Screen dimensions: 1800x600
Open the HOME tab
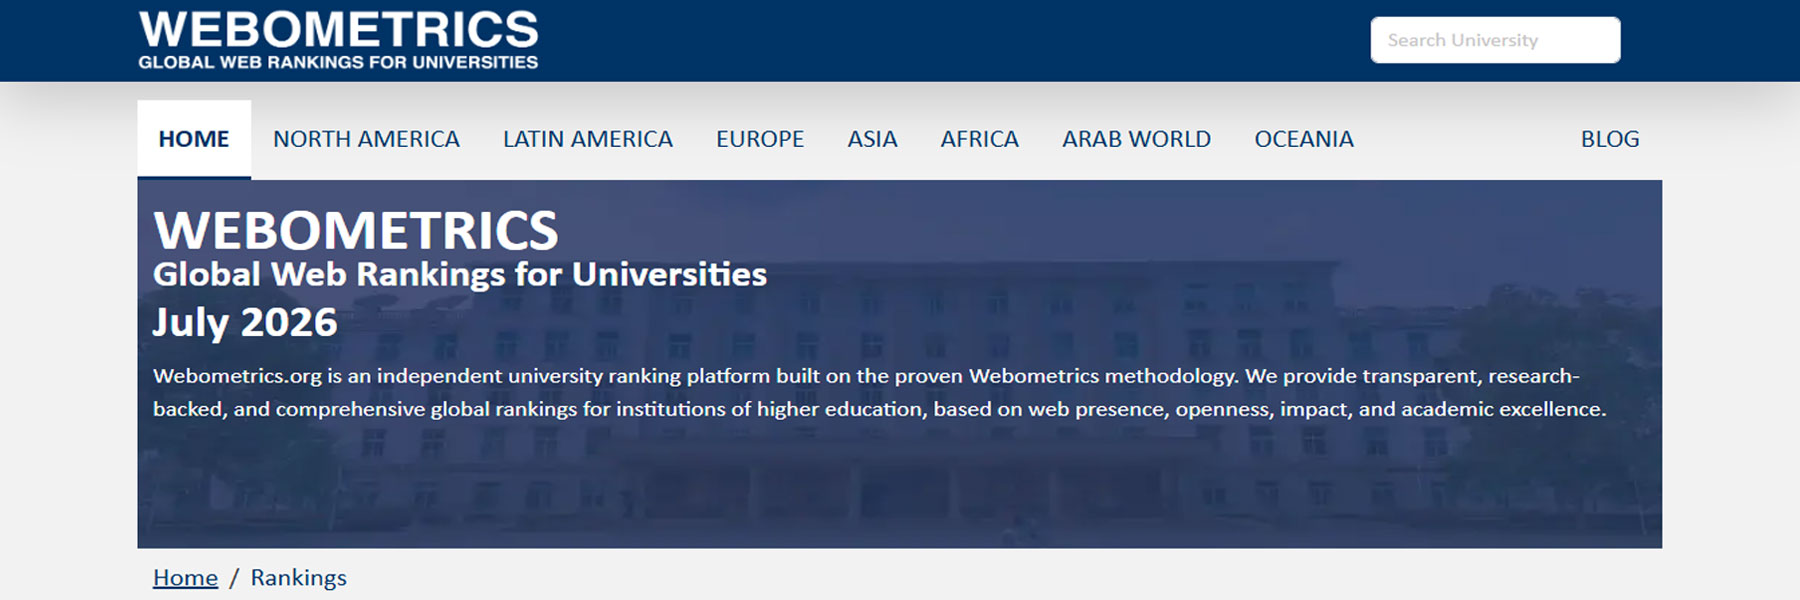tap(194, 139)
